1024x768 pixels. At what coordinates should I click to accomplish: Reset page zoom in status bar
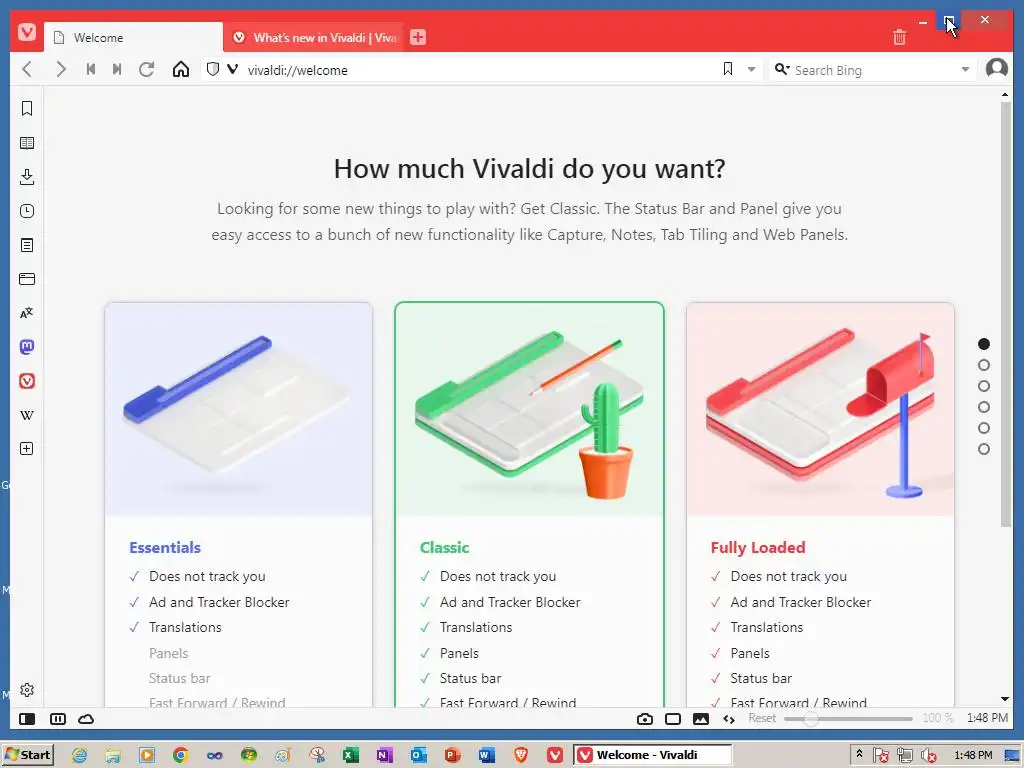[761, 718]
